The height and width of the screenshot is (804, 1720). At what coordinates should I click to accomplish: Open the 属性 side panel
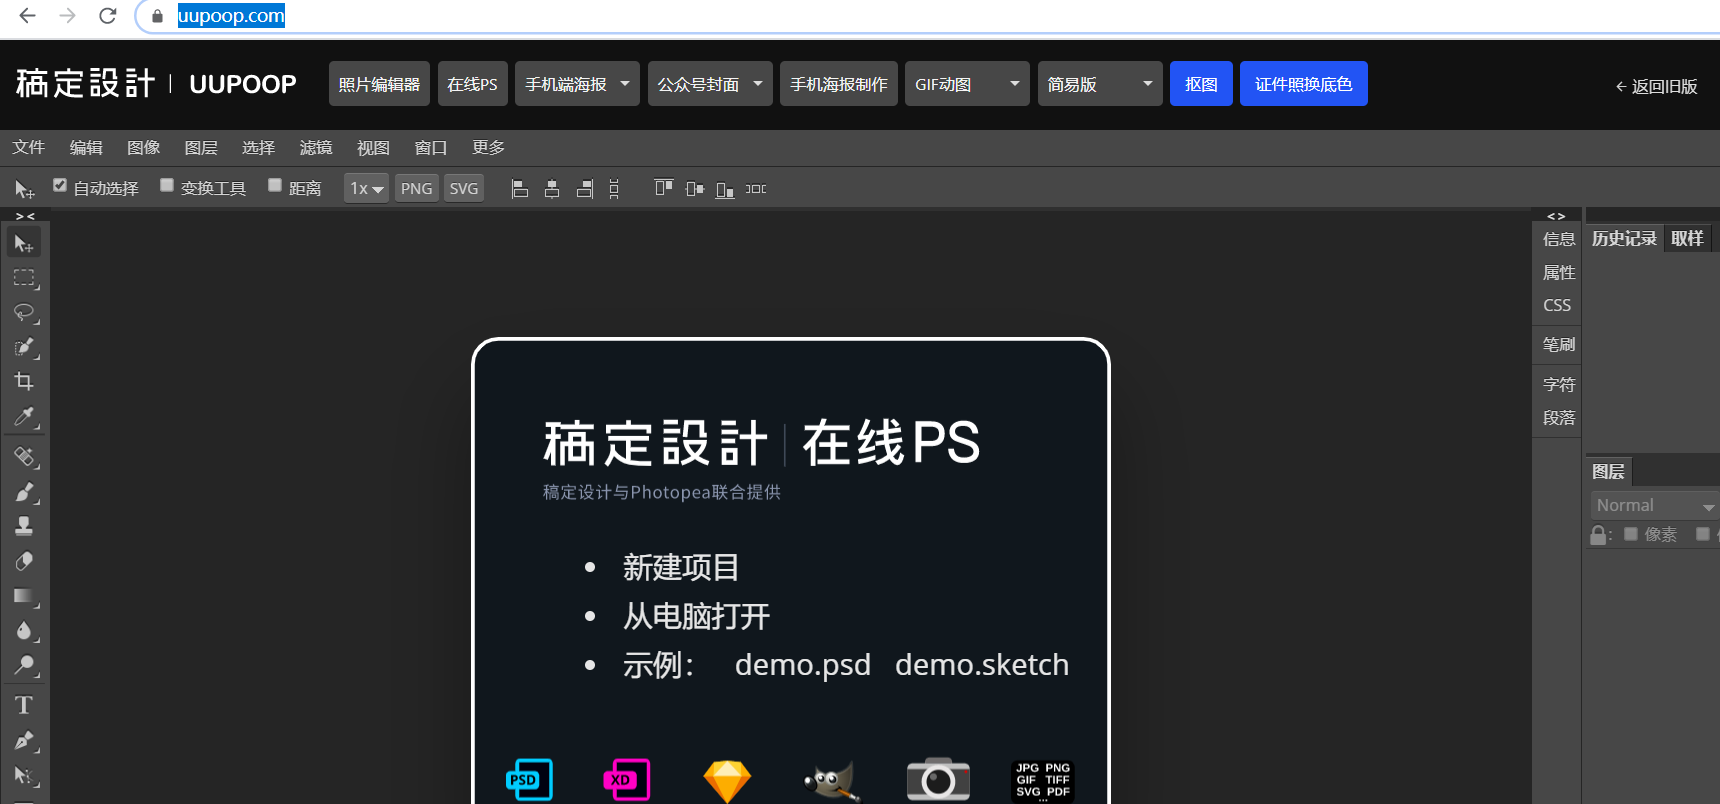(x=1558, y=272)
